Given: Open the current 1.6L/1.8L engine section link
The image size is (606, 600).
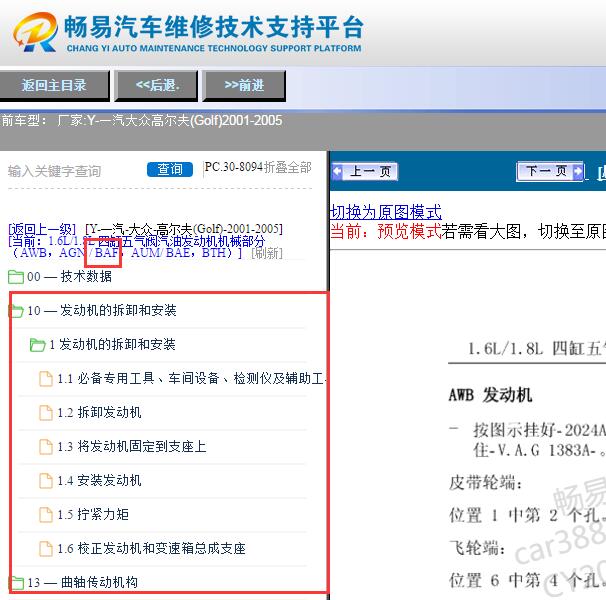Looking at the screenshot, I should click(x=136, y=247).
